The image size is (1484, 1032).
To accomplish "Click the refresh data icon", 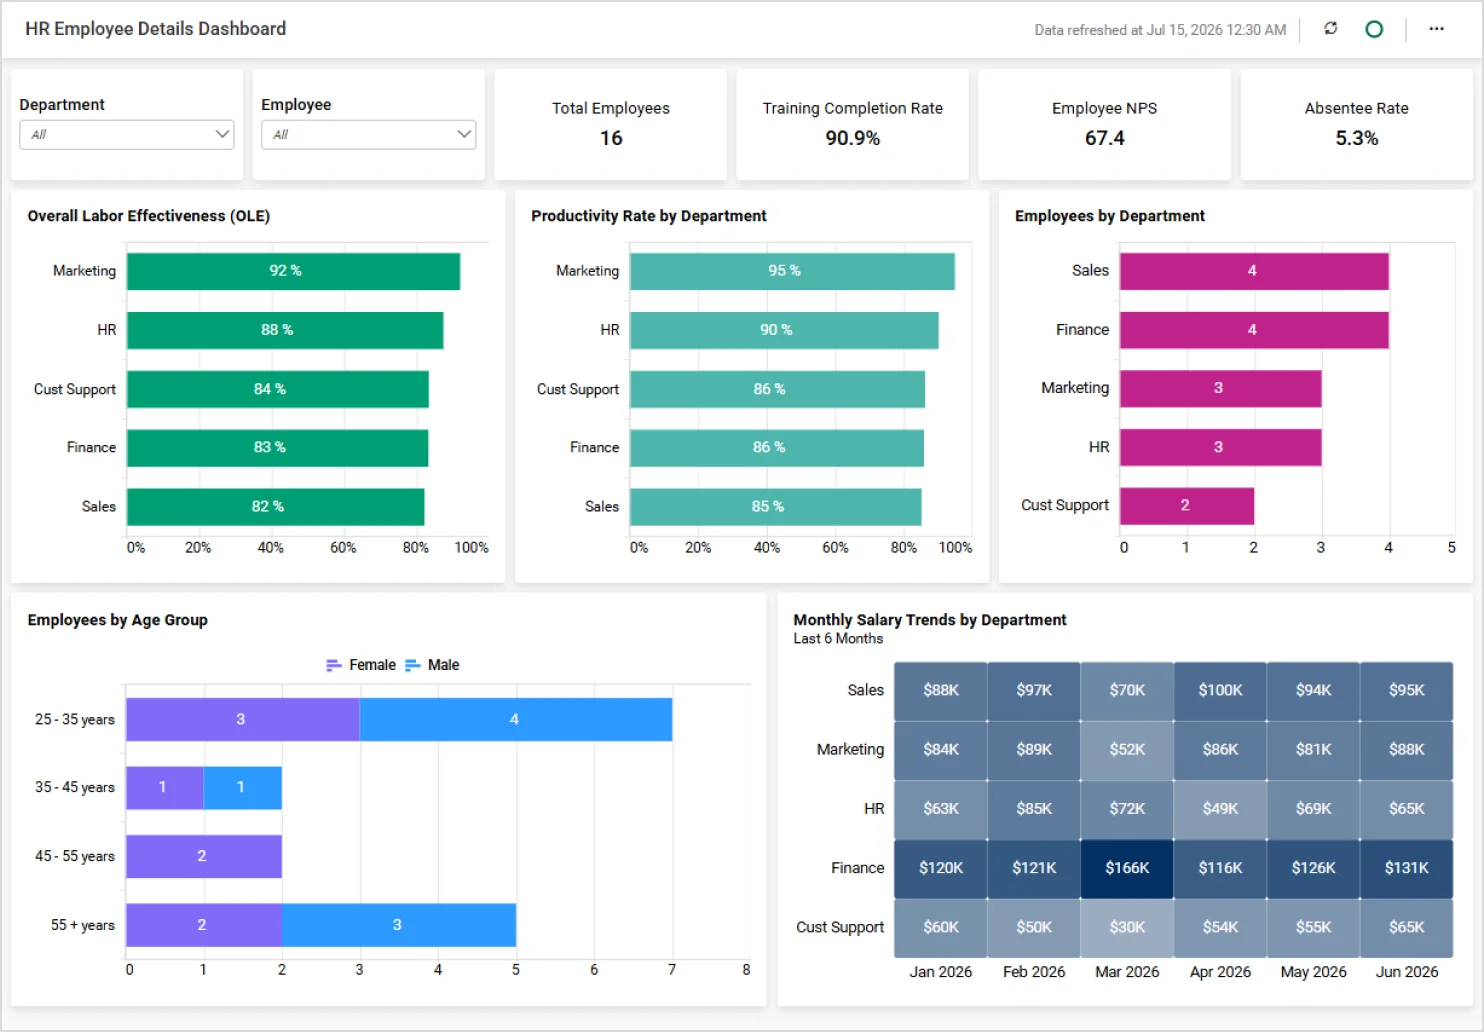I will [x=1330, y=29].
